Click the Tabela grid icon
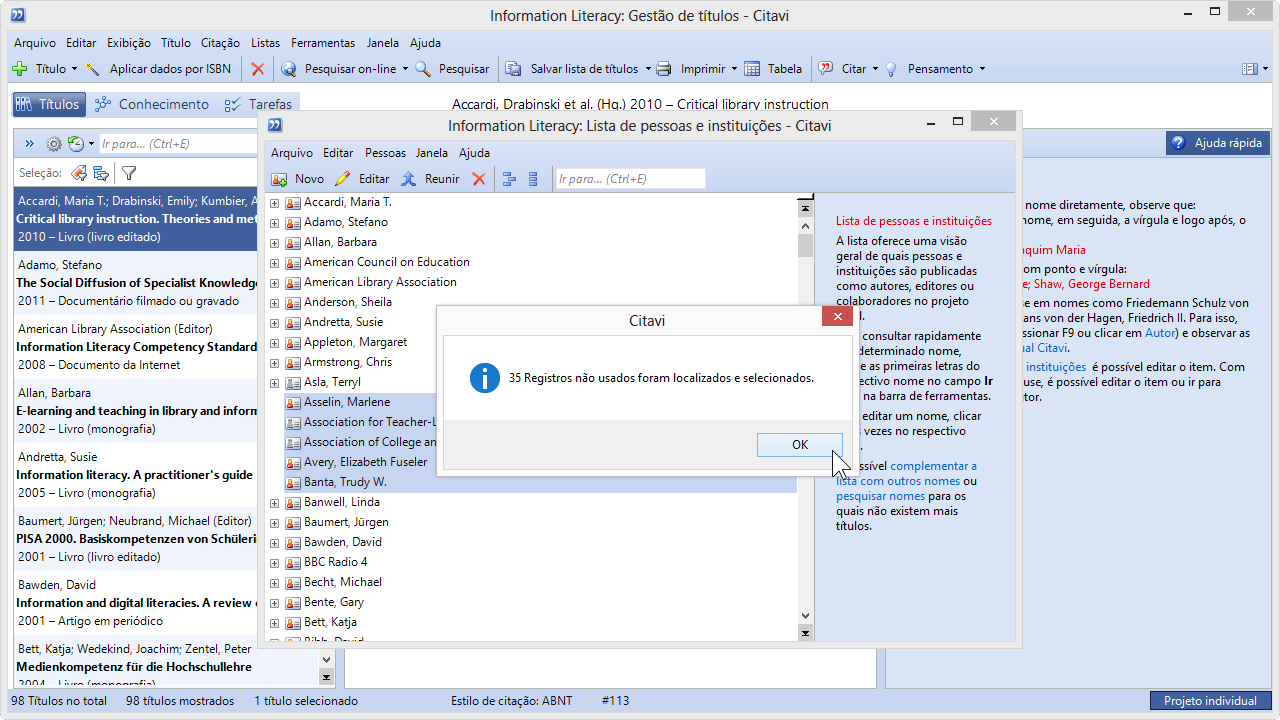Screen dimensions: 1280x720 coord(751,69)
